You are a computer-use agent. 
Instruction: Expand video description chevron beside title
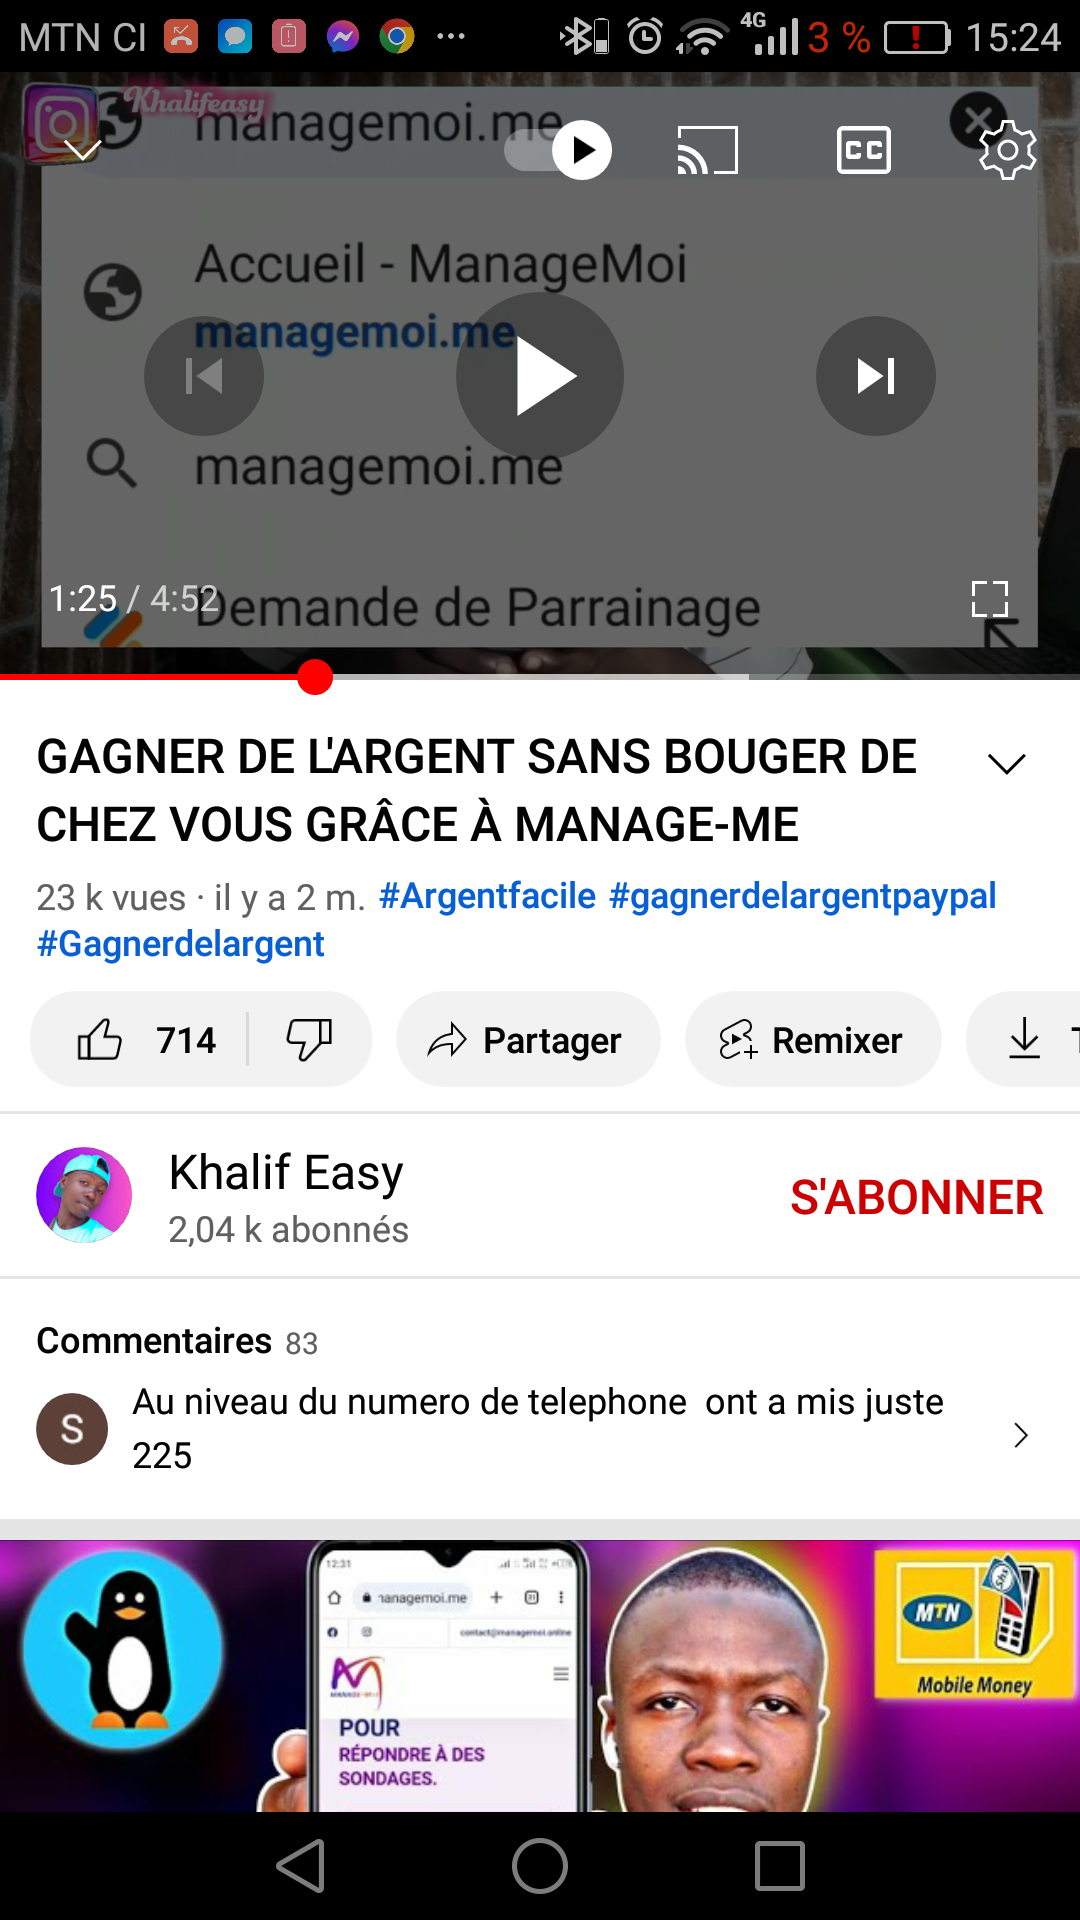[x=1006, y=764]
